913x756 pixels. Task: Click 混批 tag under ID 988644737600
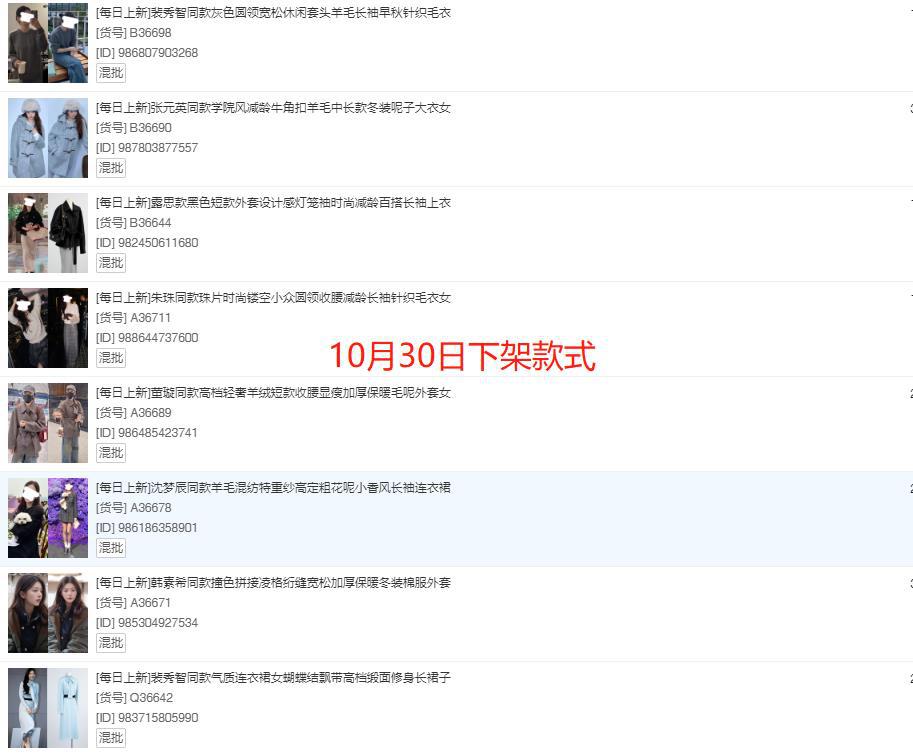point(111,358)
